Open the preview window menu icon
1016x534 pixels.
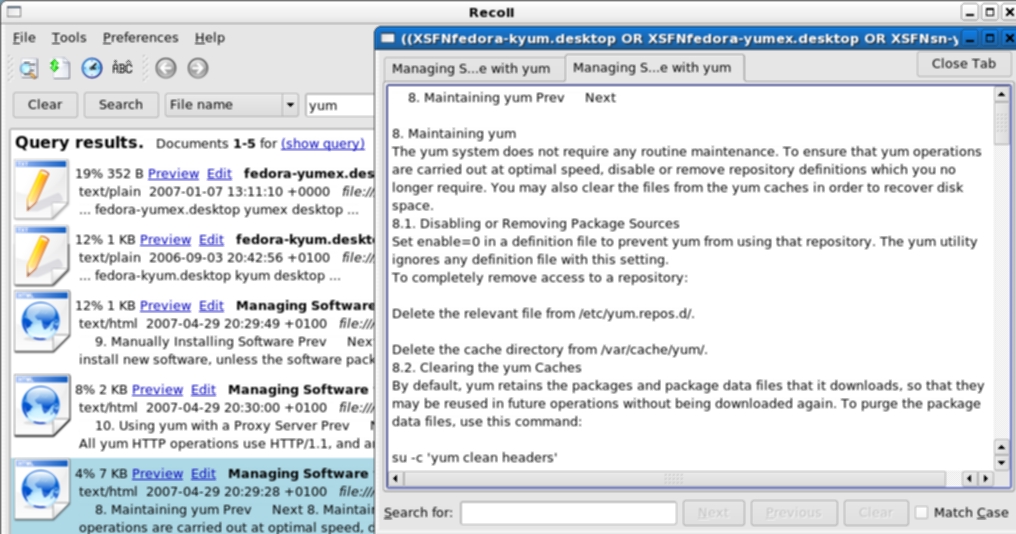387,38
